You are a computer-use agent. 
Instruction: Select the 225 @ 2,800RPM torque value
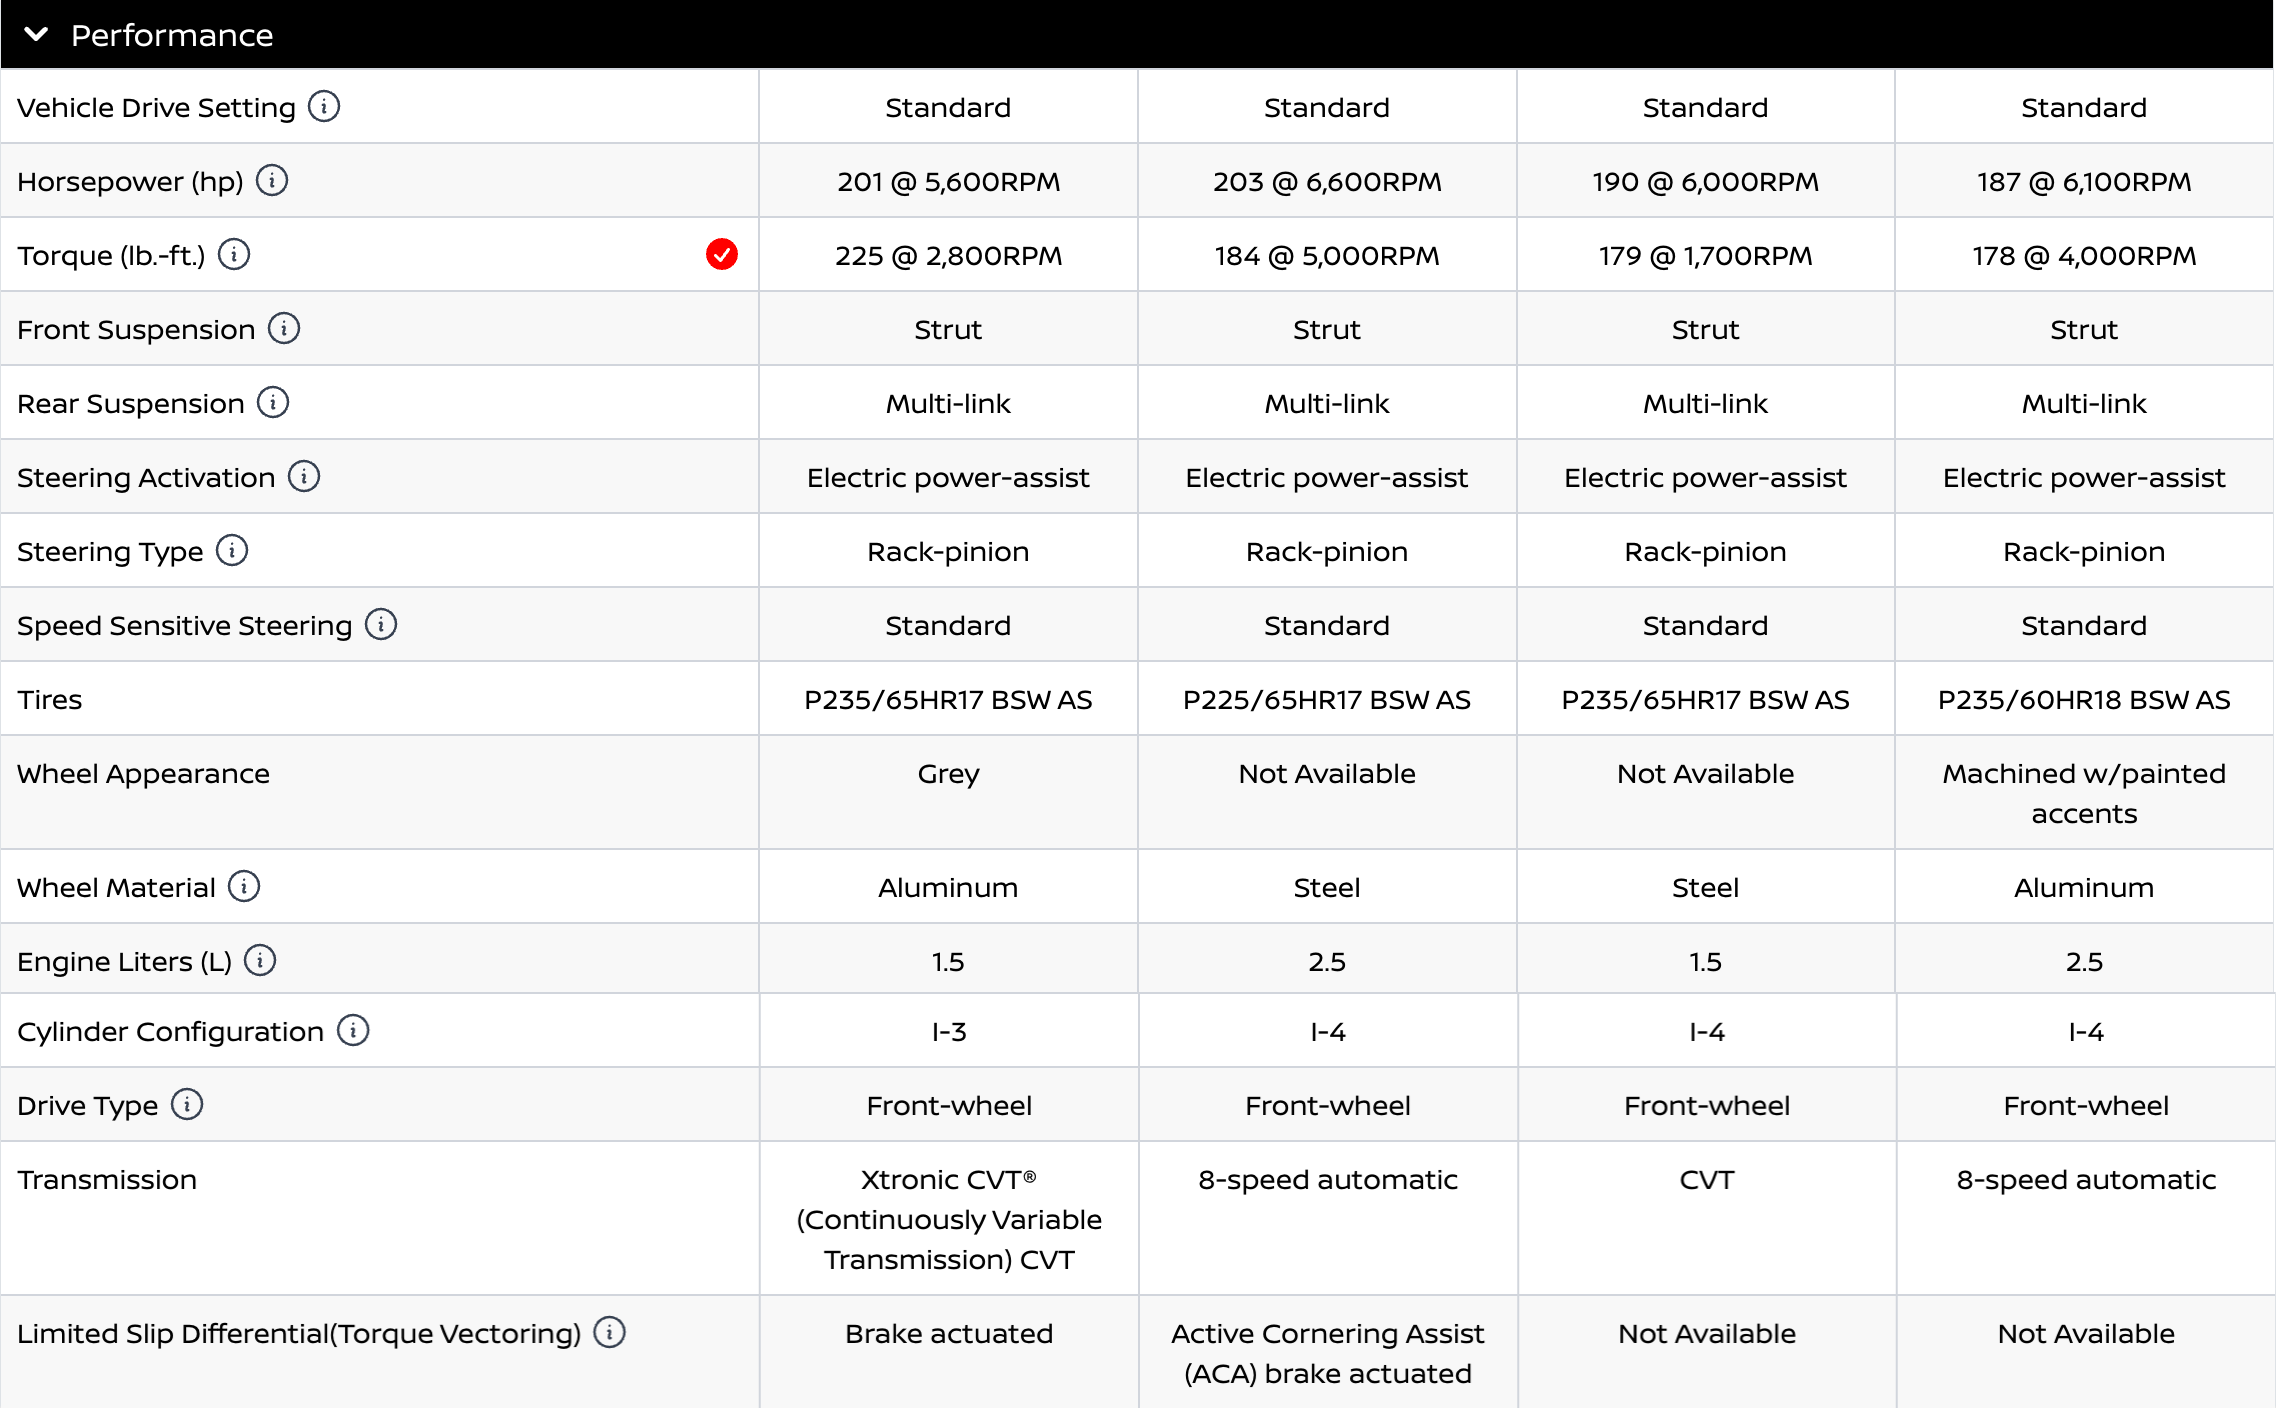tap(948, 256)
